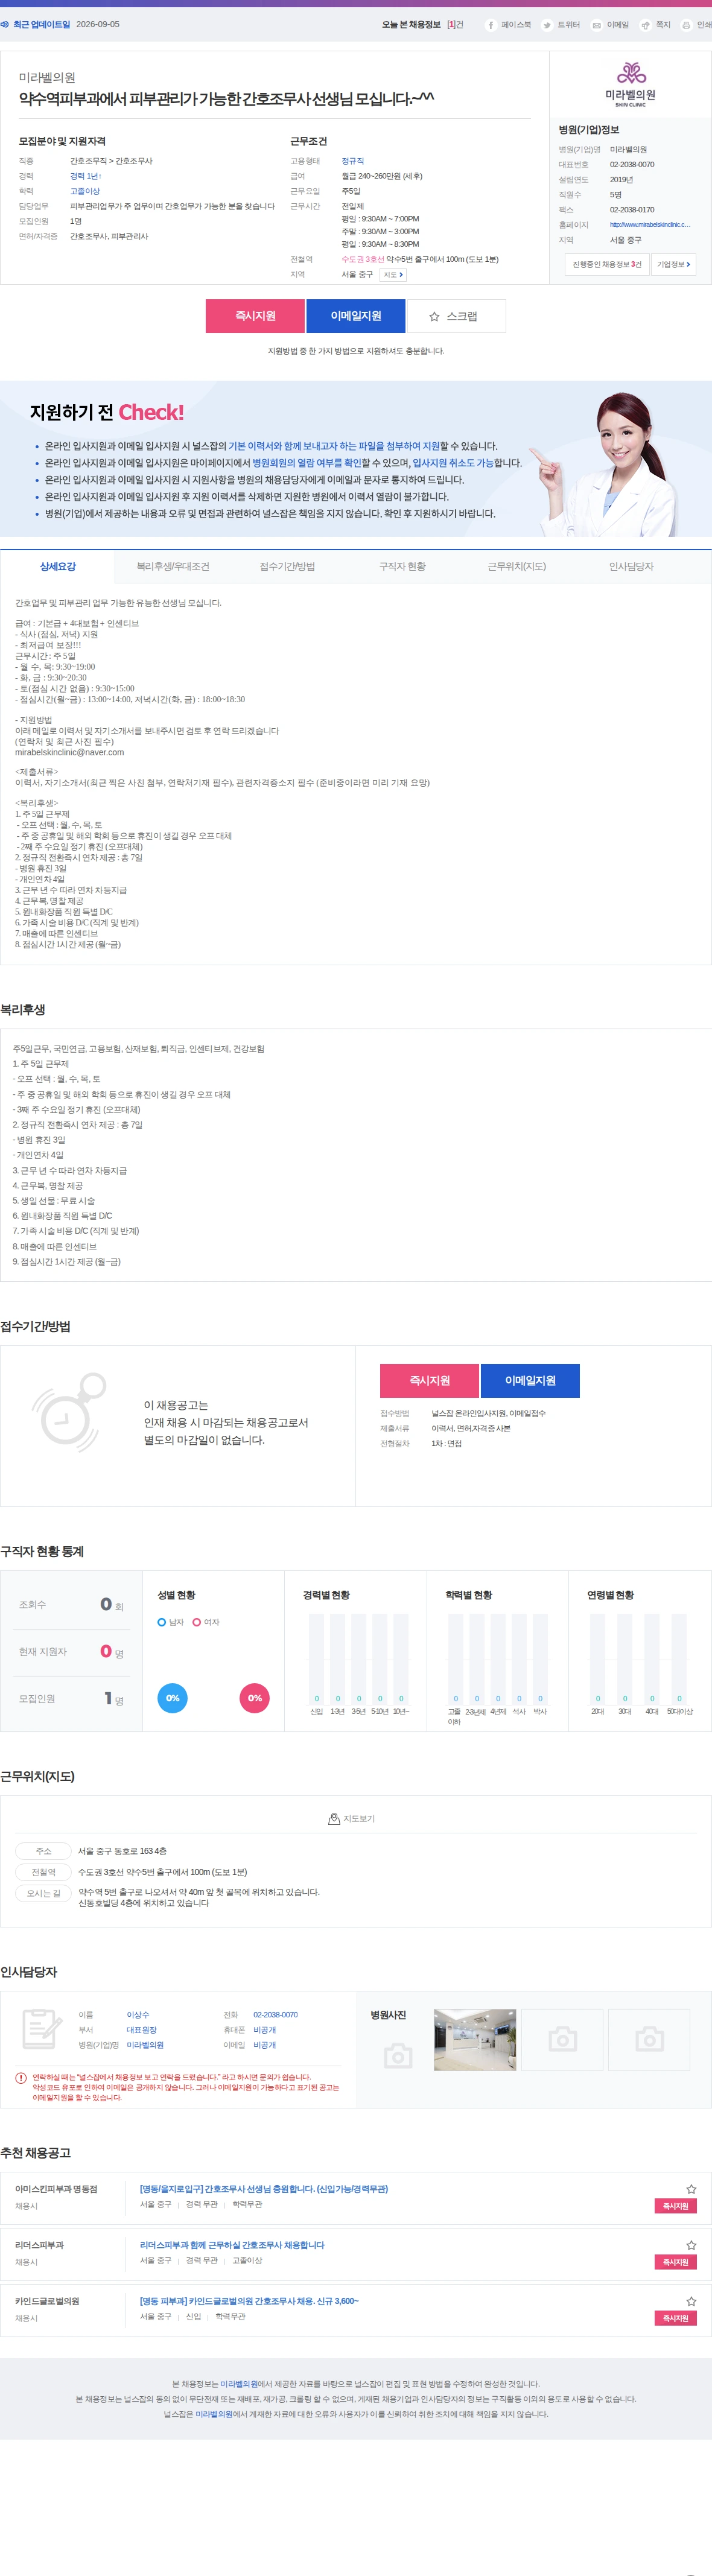Share the posting via 페이스북 icon
The width and height of the screenshot is (712, 2576).
click(x=491, y=25)
